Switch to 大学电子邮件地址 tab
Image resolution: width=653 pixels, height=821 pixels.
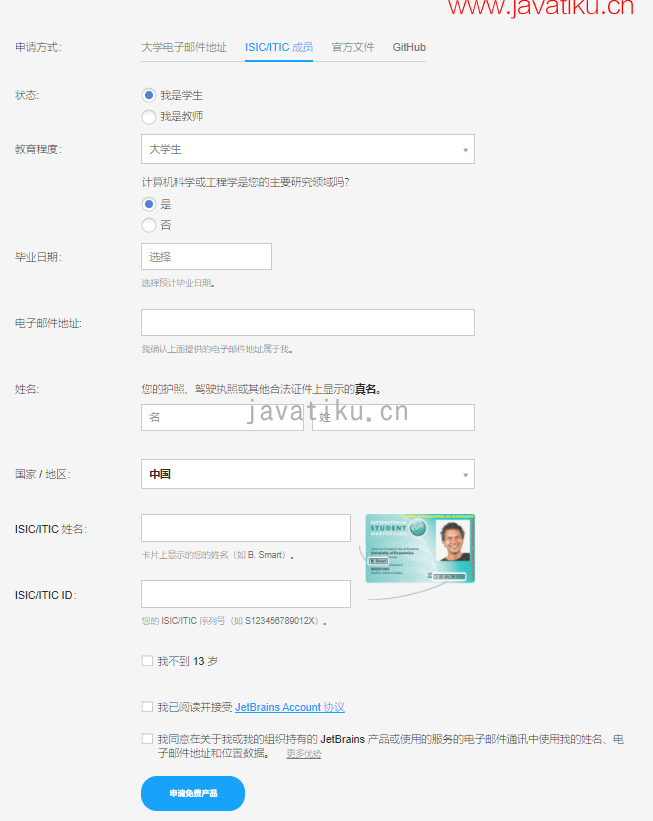coord(184,47)
